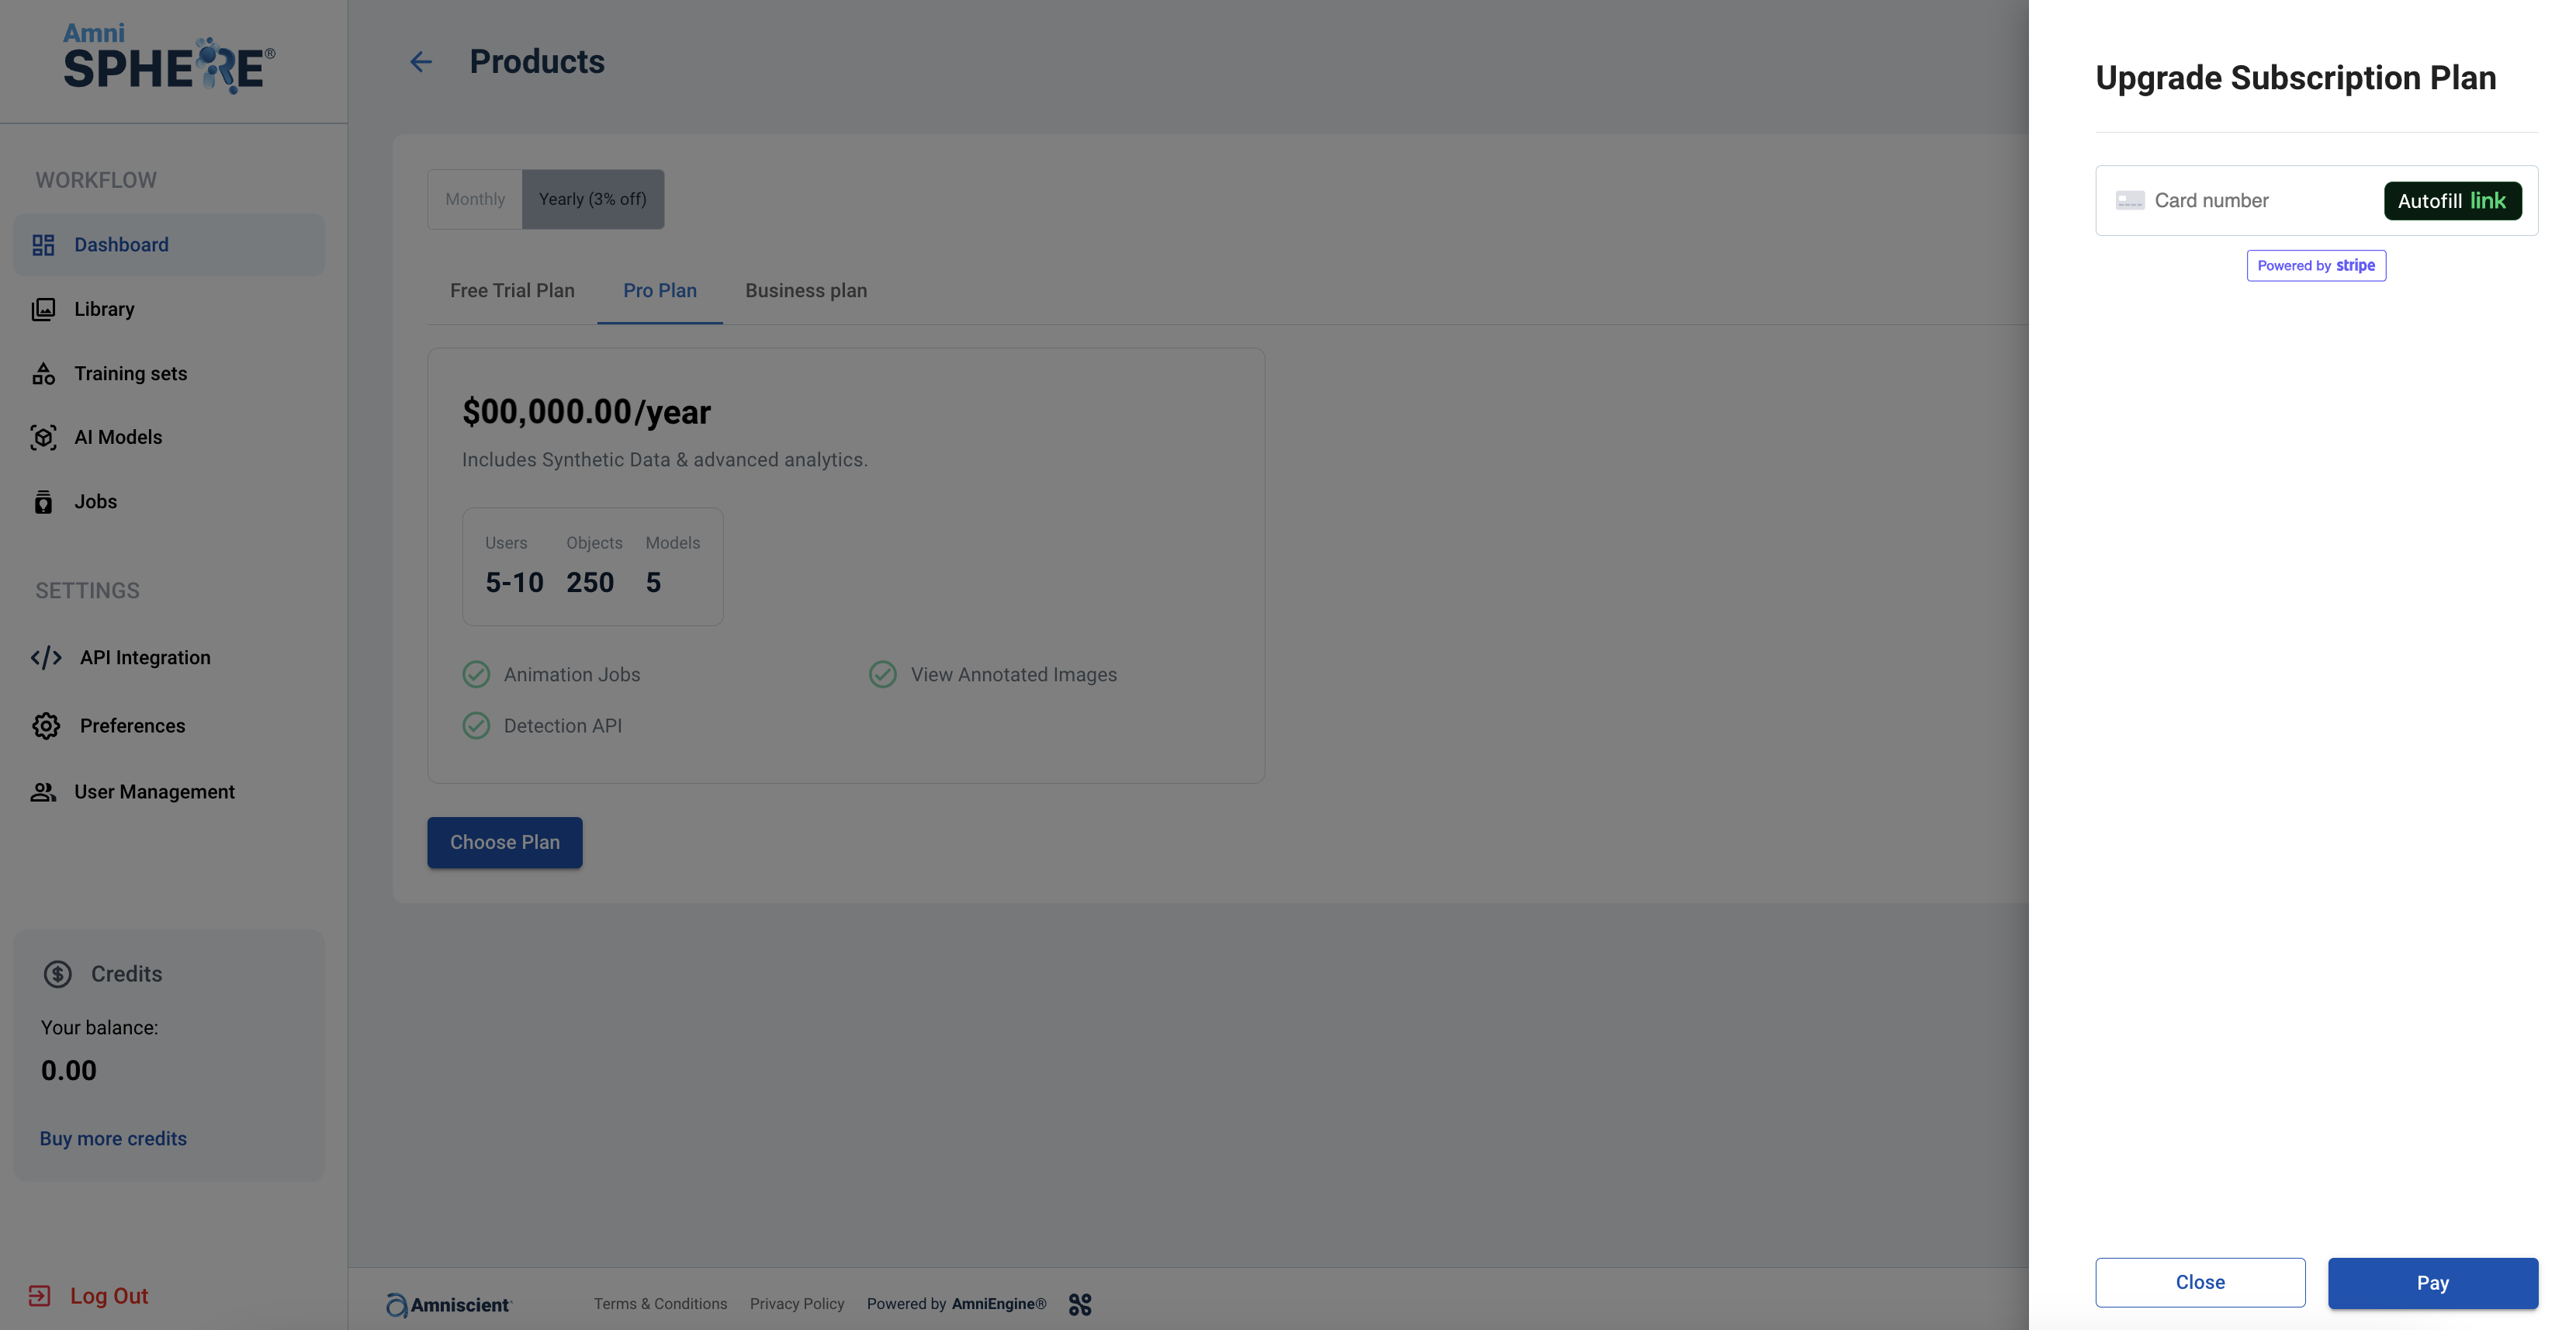Close the Upgrade Subscription panel
Image resolution: width=2576 pixels, height=1330 pixels.
coord(2200,1283)
